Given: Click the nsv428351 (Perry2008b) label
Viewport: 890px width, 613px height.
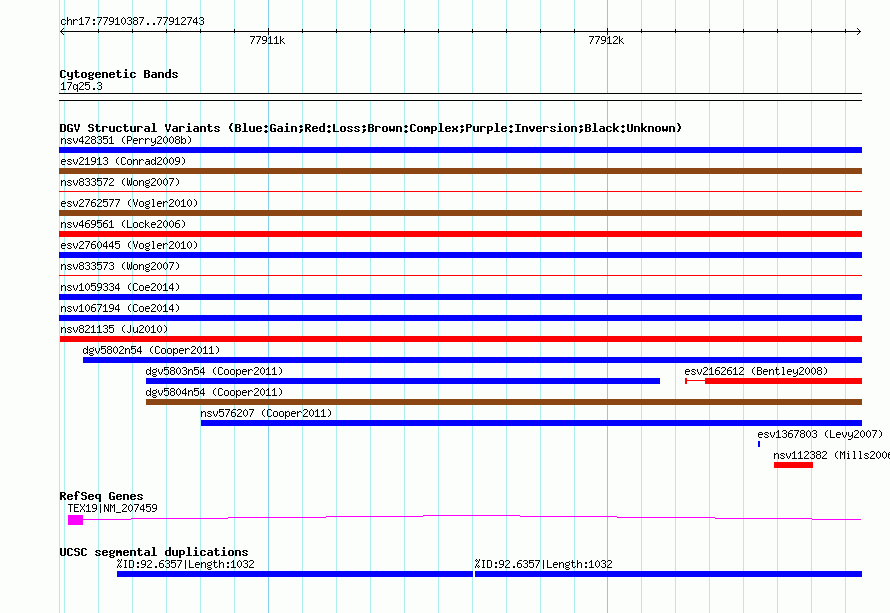Looking at the screenshot, I should (126, 140).
